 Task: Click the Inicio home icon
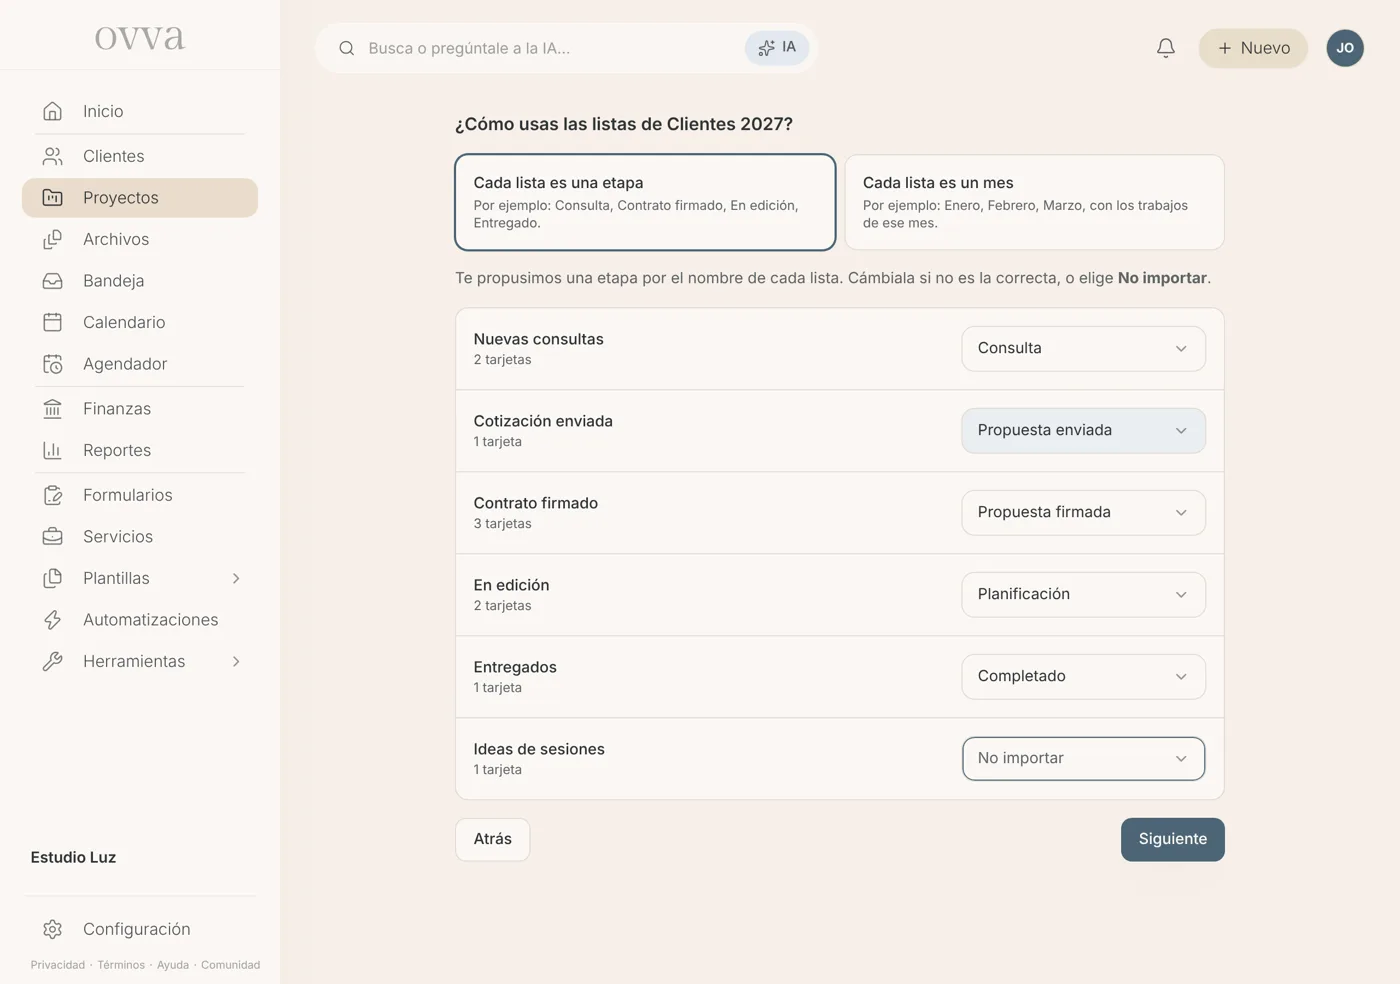[53, 111]
